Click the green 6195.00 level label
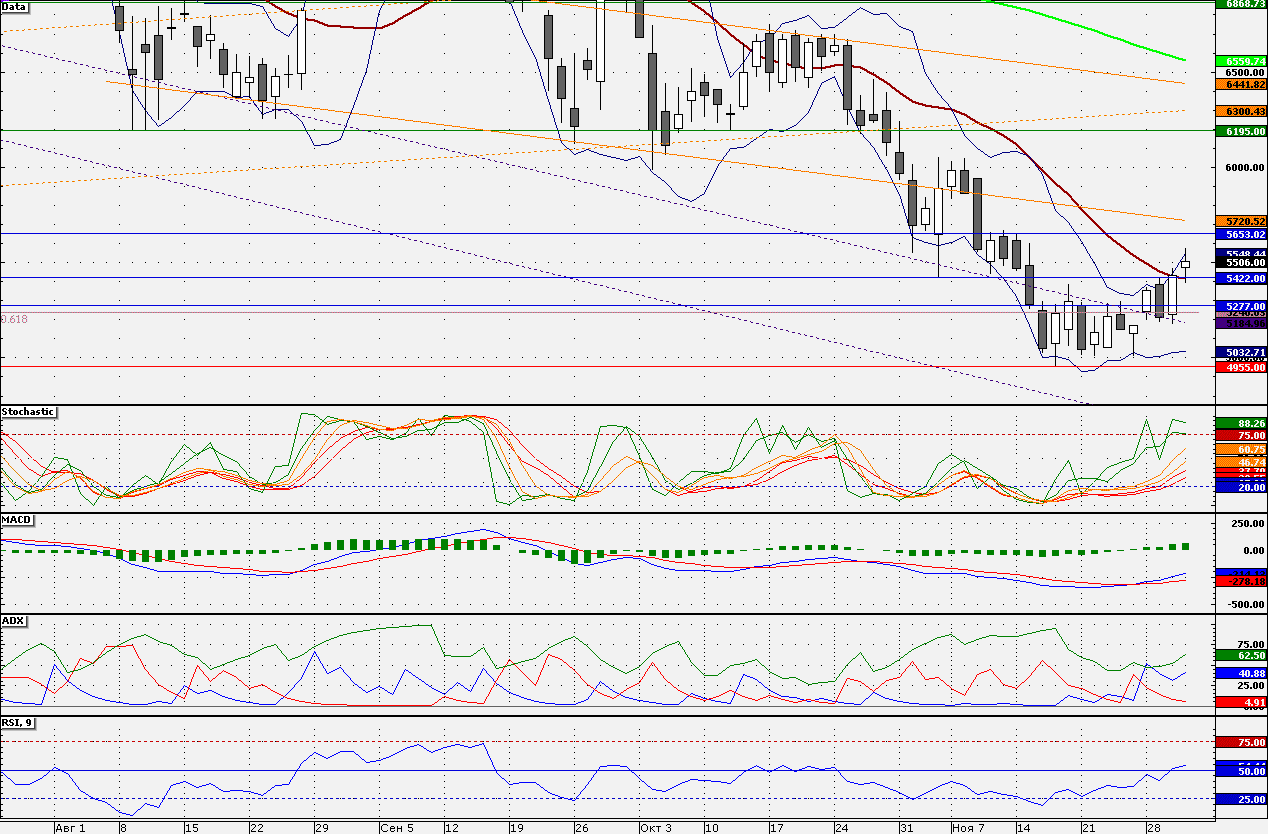This screenshot has width=1268, height=834. click(x=1240, y=131)
